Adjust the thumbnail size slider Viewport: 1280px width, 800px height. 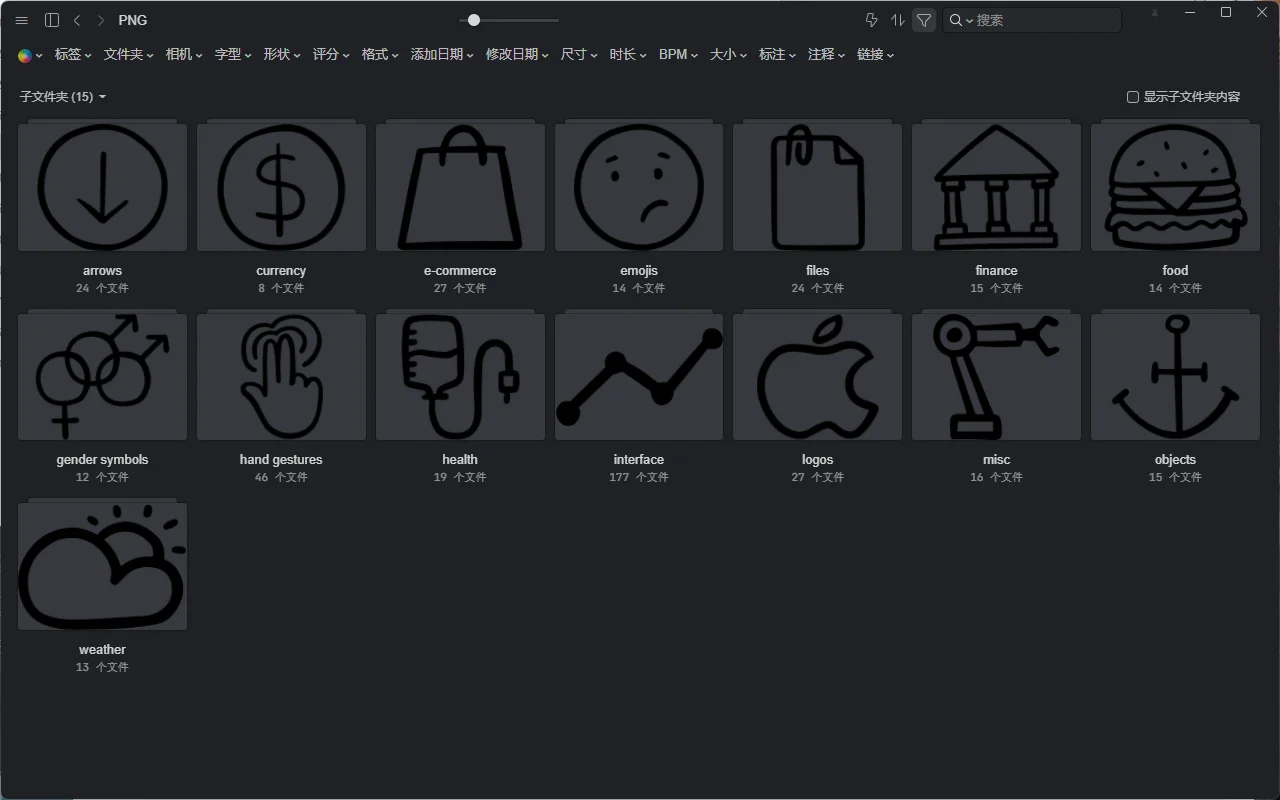[510, 20]
